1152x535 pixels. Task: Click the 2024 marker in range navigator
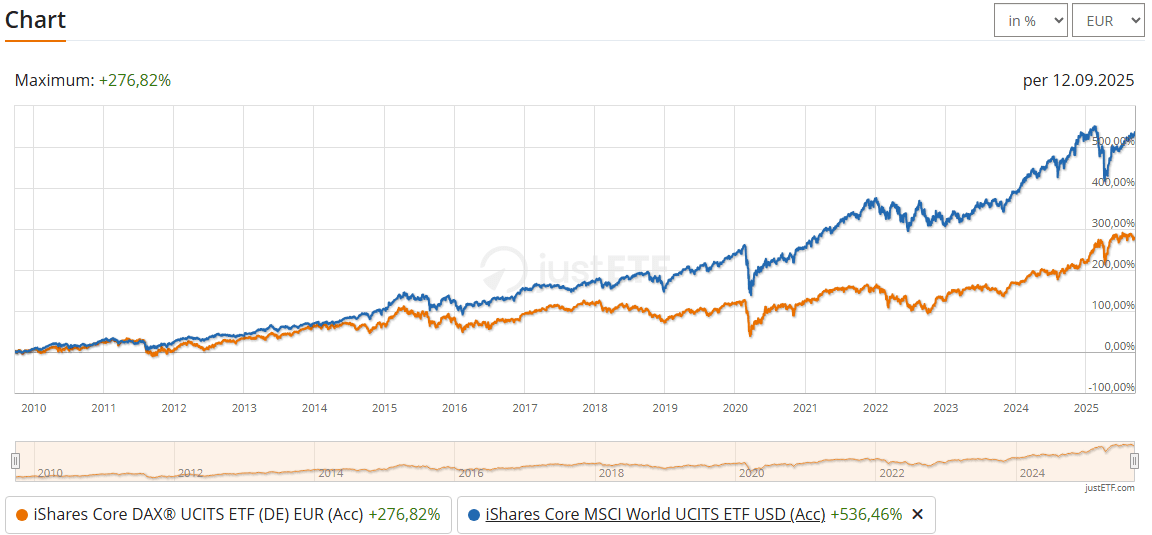tap(1031, 473)
